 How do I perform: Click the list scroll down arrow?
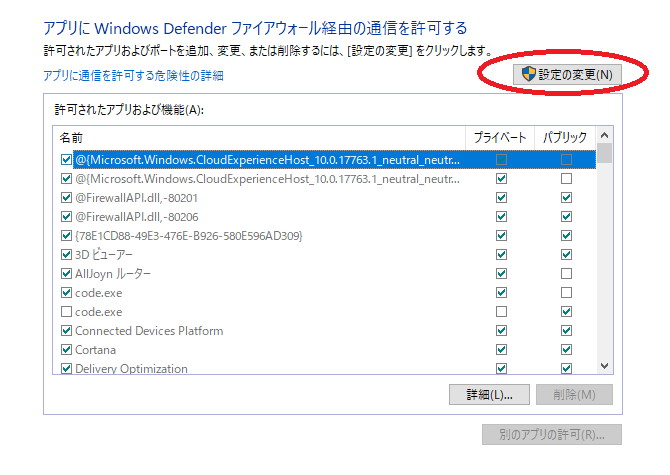[x=604, y=366]
